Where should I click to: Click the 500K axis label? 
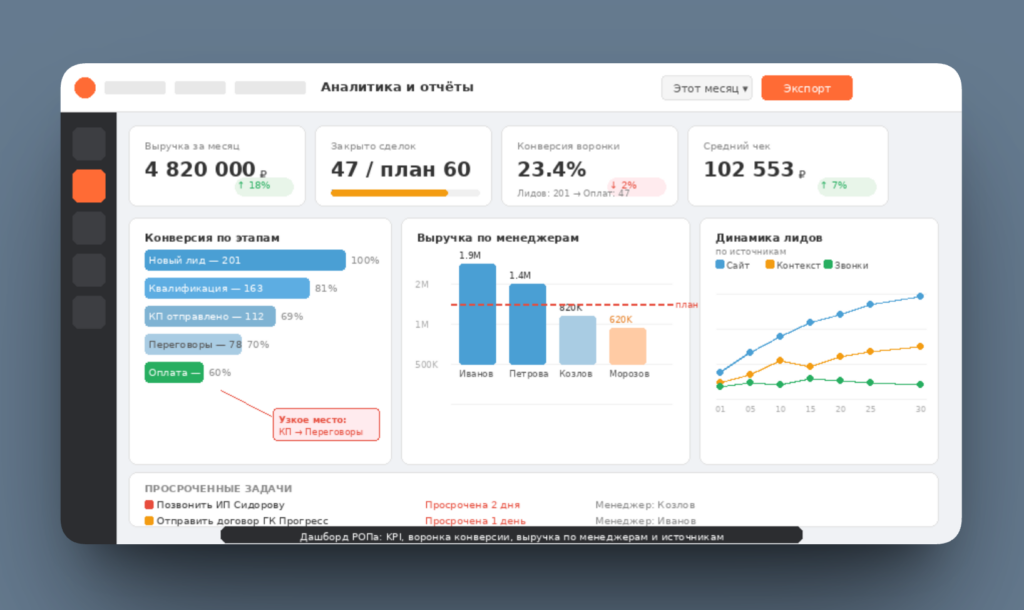pyautogui.click(x=426, y=364)
